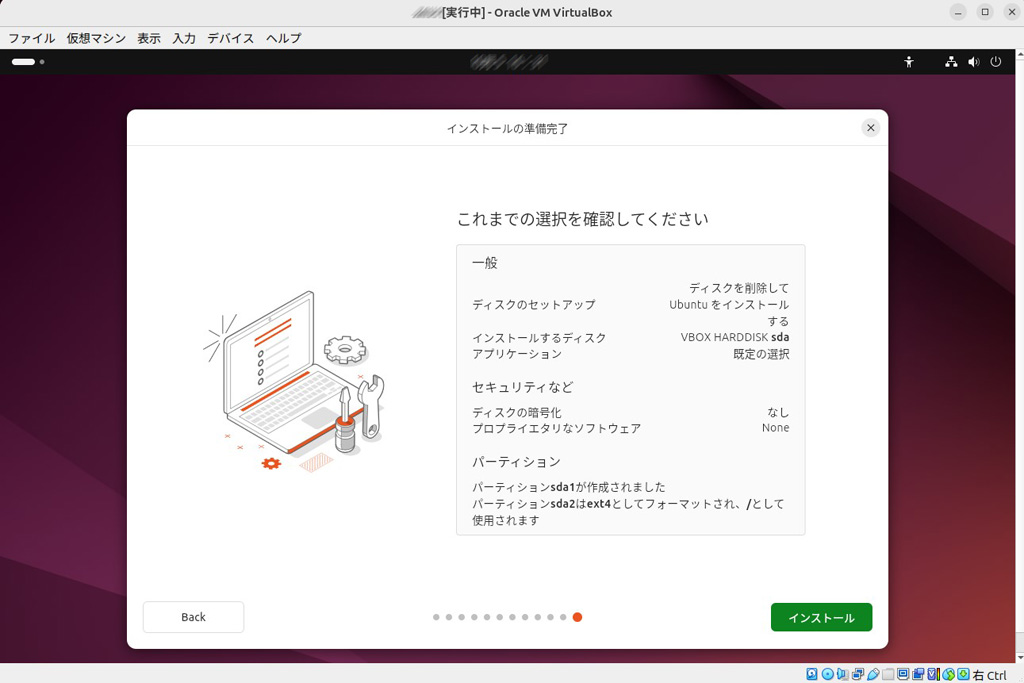Screen dimensions: 1024x683
Task: Click the None value for proprietary software
Action: point(775,428)
